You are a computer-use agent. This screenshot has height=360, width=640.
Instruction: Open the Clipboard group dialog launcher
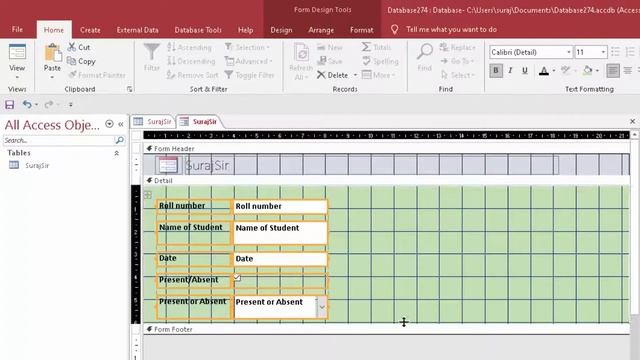(x=129, y=89)
